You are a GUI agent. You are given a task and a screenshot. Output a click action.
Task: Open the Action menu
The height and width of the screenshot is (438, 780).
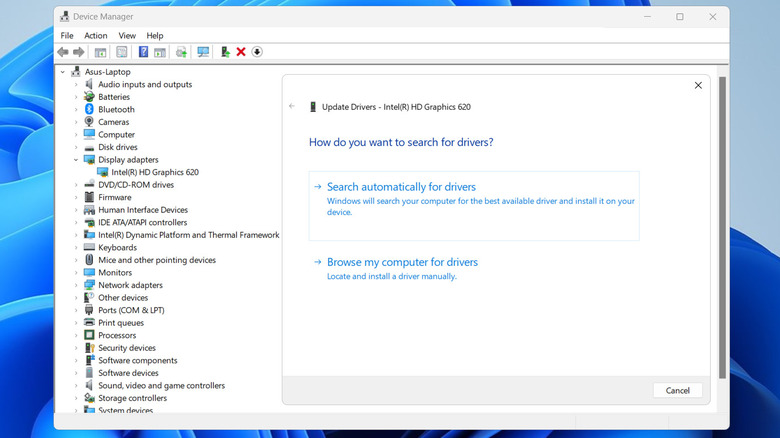tap(96, 35)
